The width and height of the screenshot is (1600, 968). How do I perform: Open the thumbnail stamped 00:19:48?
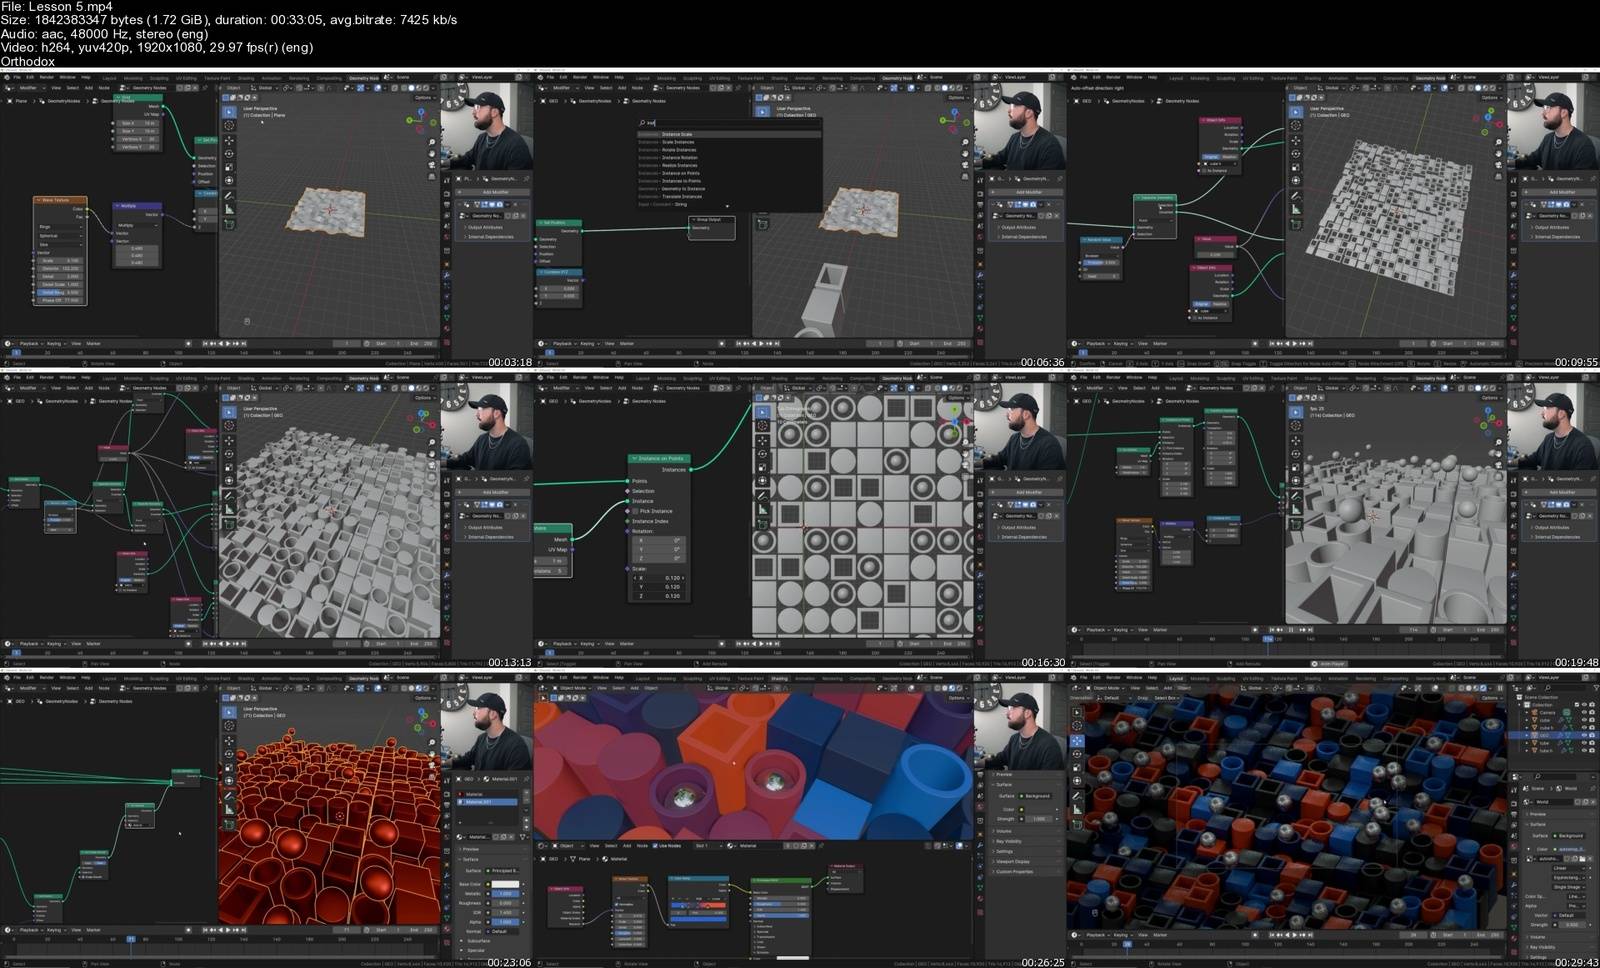pyautogui.click(x=1334, y=518)
